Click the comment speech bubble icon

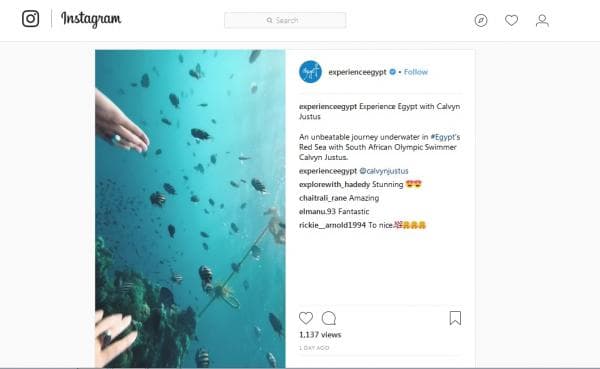(329, 318)
